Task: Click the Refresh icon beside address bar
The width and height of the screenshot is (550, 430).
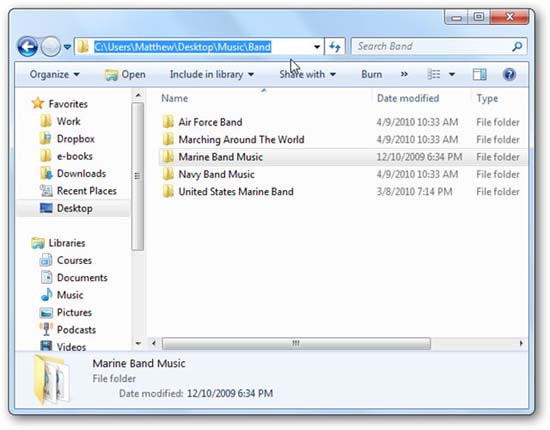Action: [335, 46]
